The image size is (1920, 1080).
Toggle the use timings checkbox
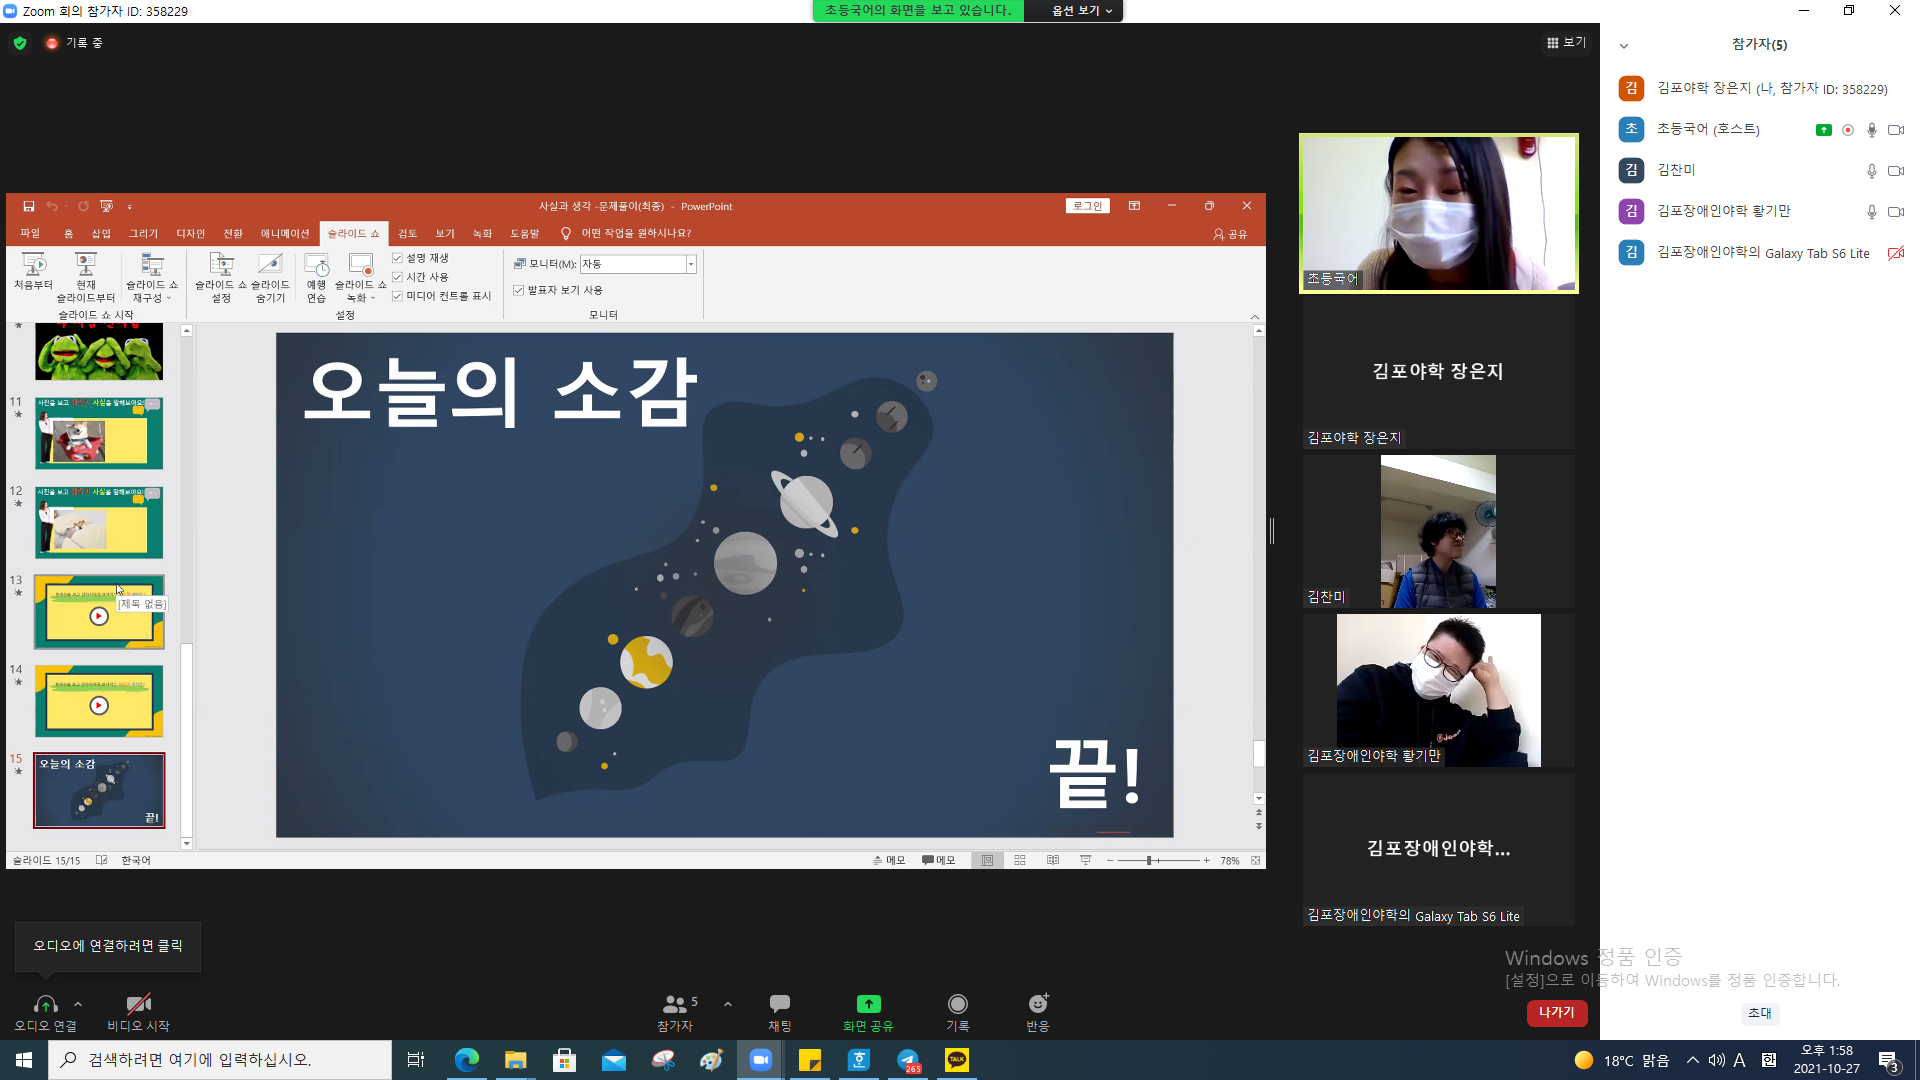(398, 277)
